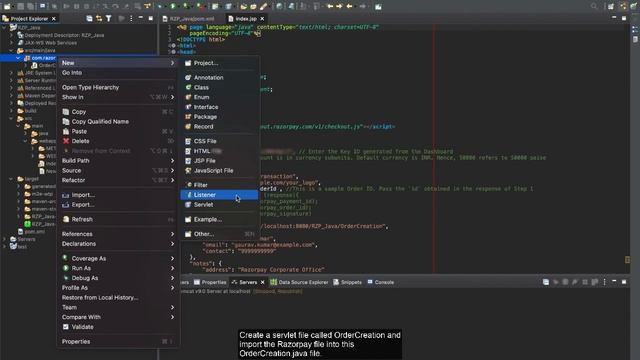Collapse all in Project Explorer toolbar

click(89, 18)
